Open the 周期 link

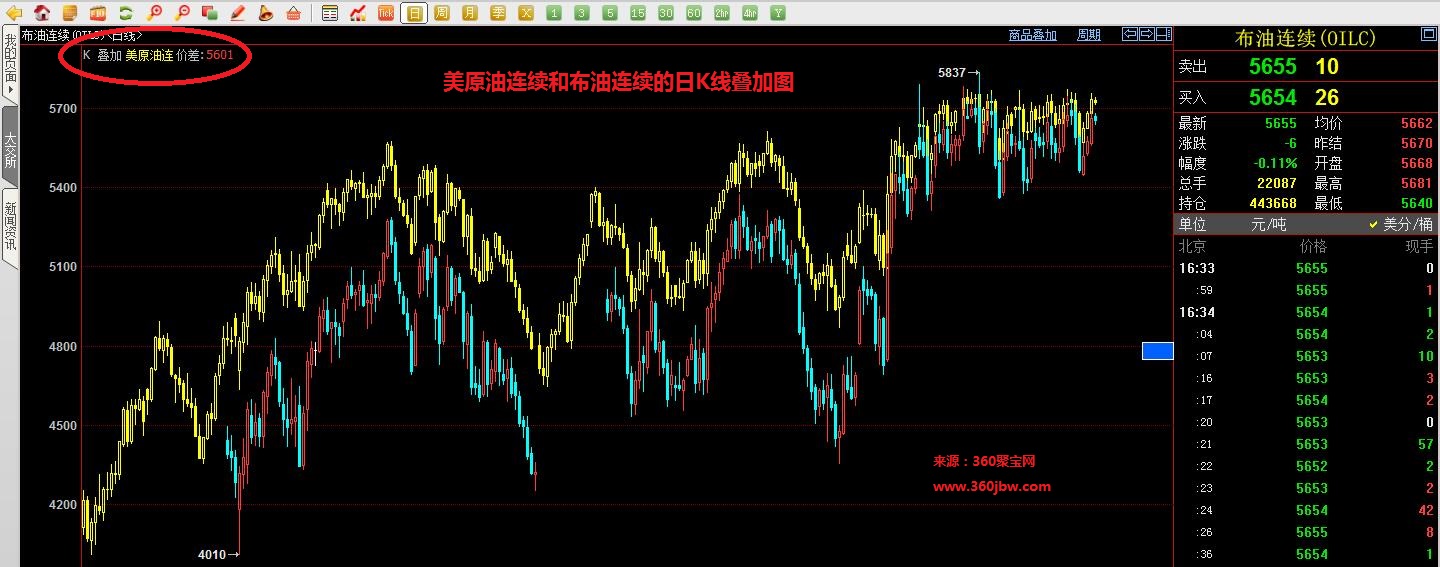point(1088,35)
